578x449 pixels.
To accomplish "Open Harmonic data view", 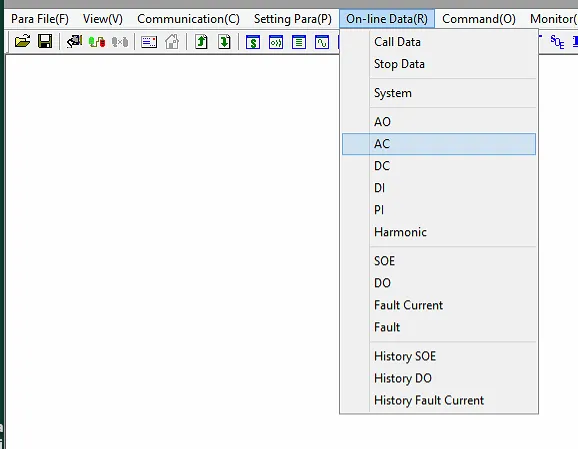I will (439, 232).
